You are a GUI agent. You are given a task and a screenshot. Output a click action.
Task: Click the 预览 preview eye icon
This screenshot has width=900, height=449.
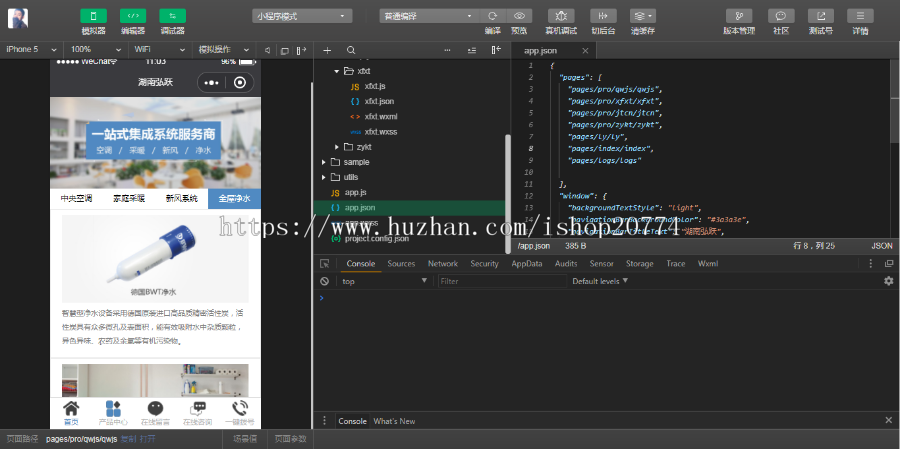tap(519, 16)
